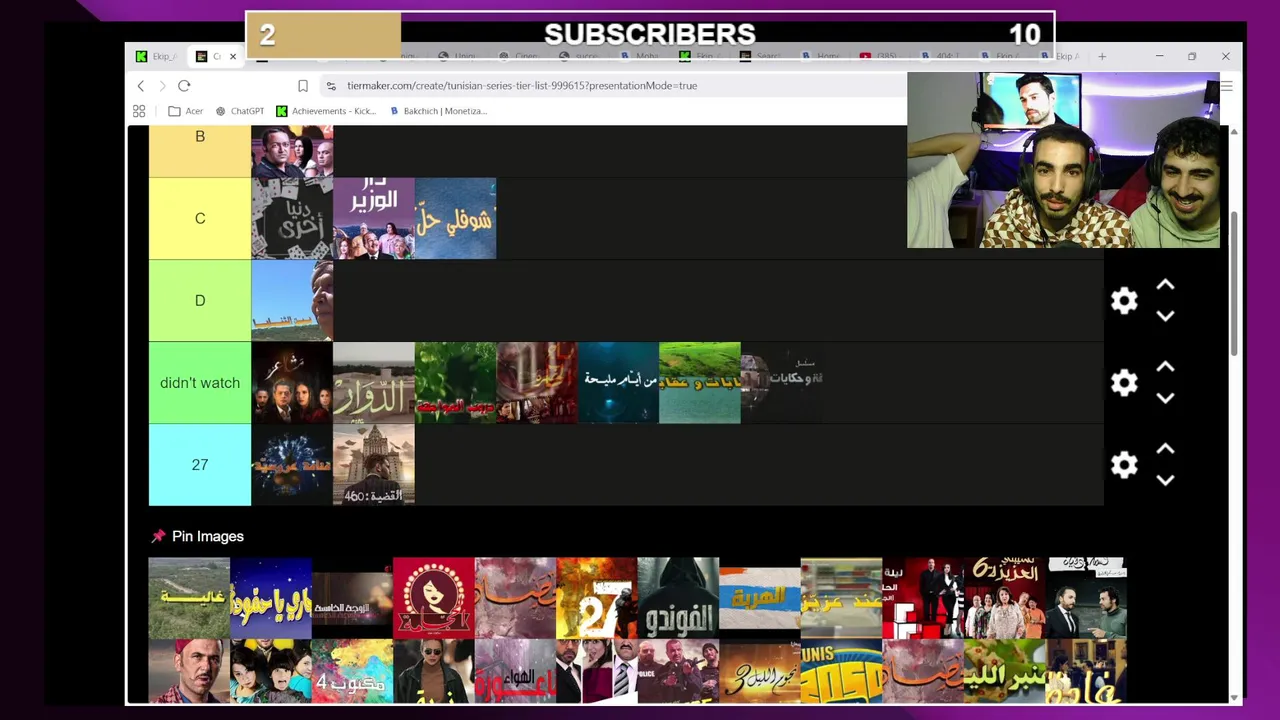
Task: Select شوفلي حل image in tier C
Action: click(456, 219)
